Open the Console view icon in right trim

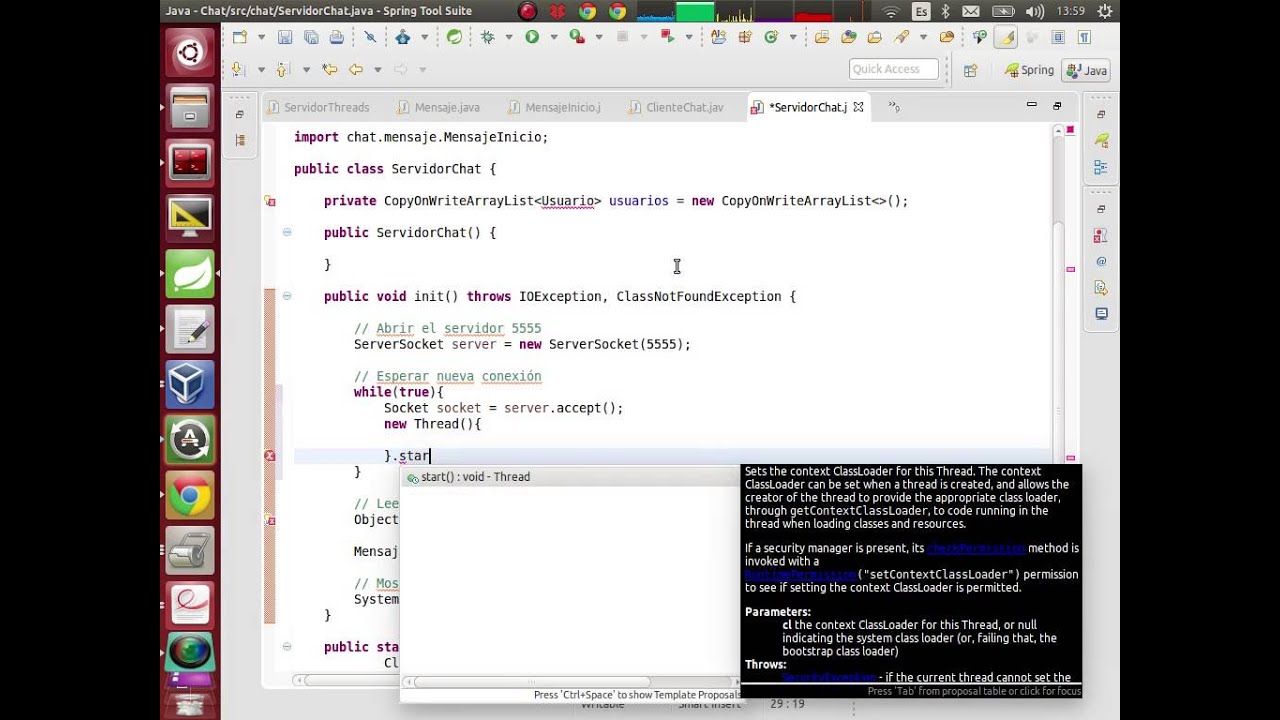(x=1101, y=313)
